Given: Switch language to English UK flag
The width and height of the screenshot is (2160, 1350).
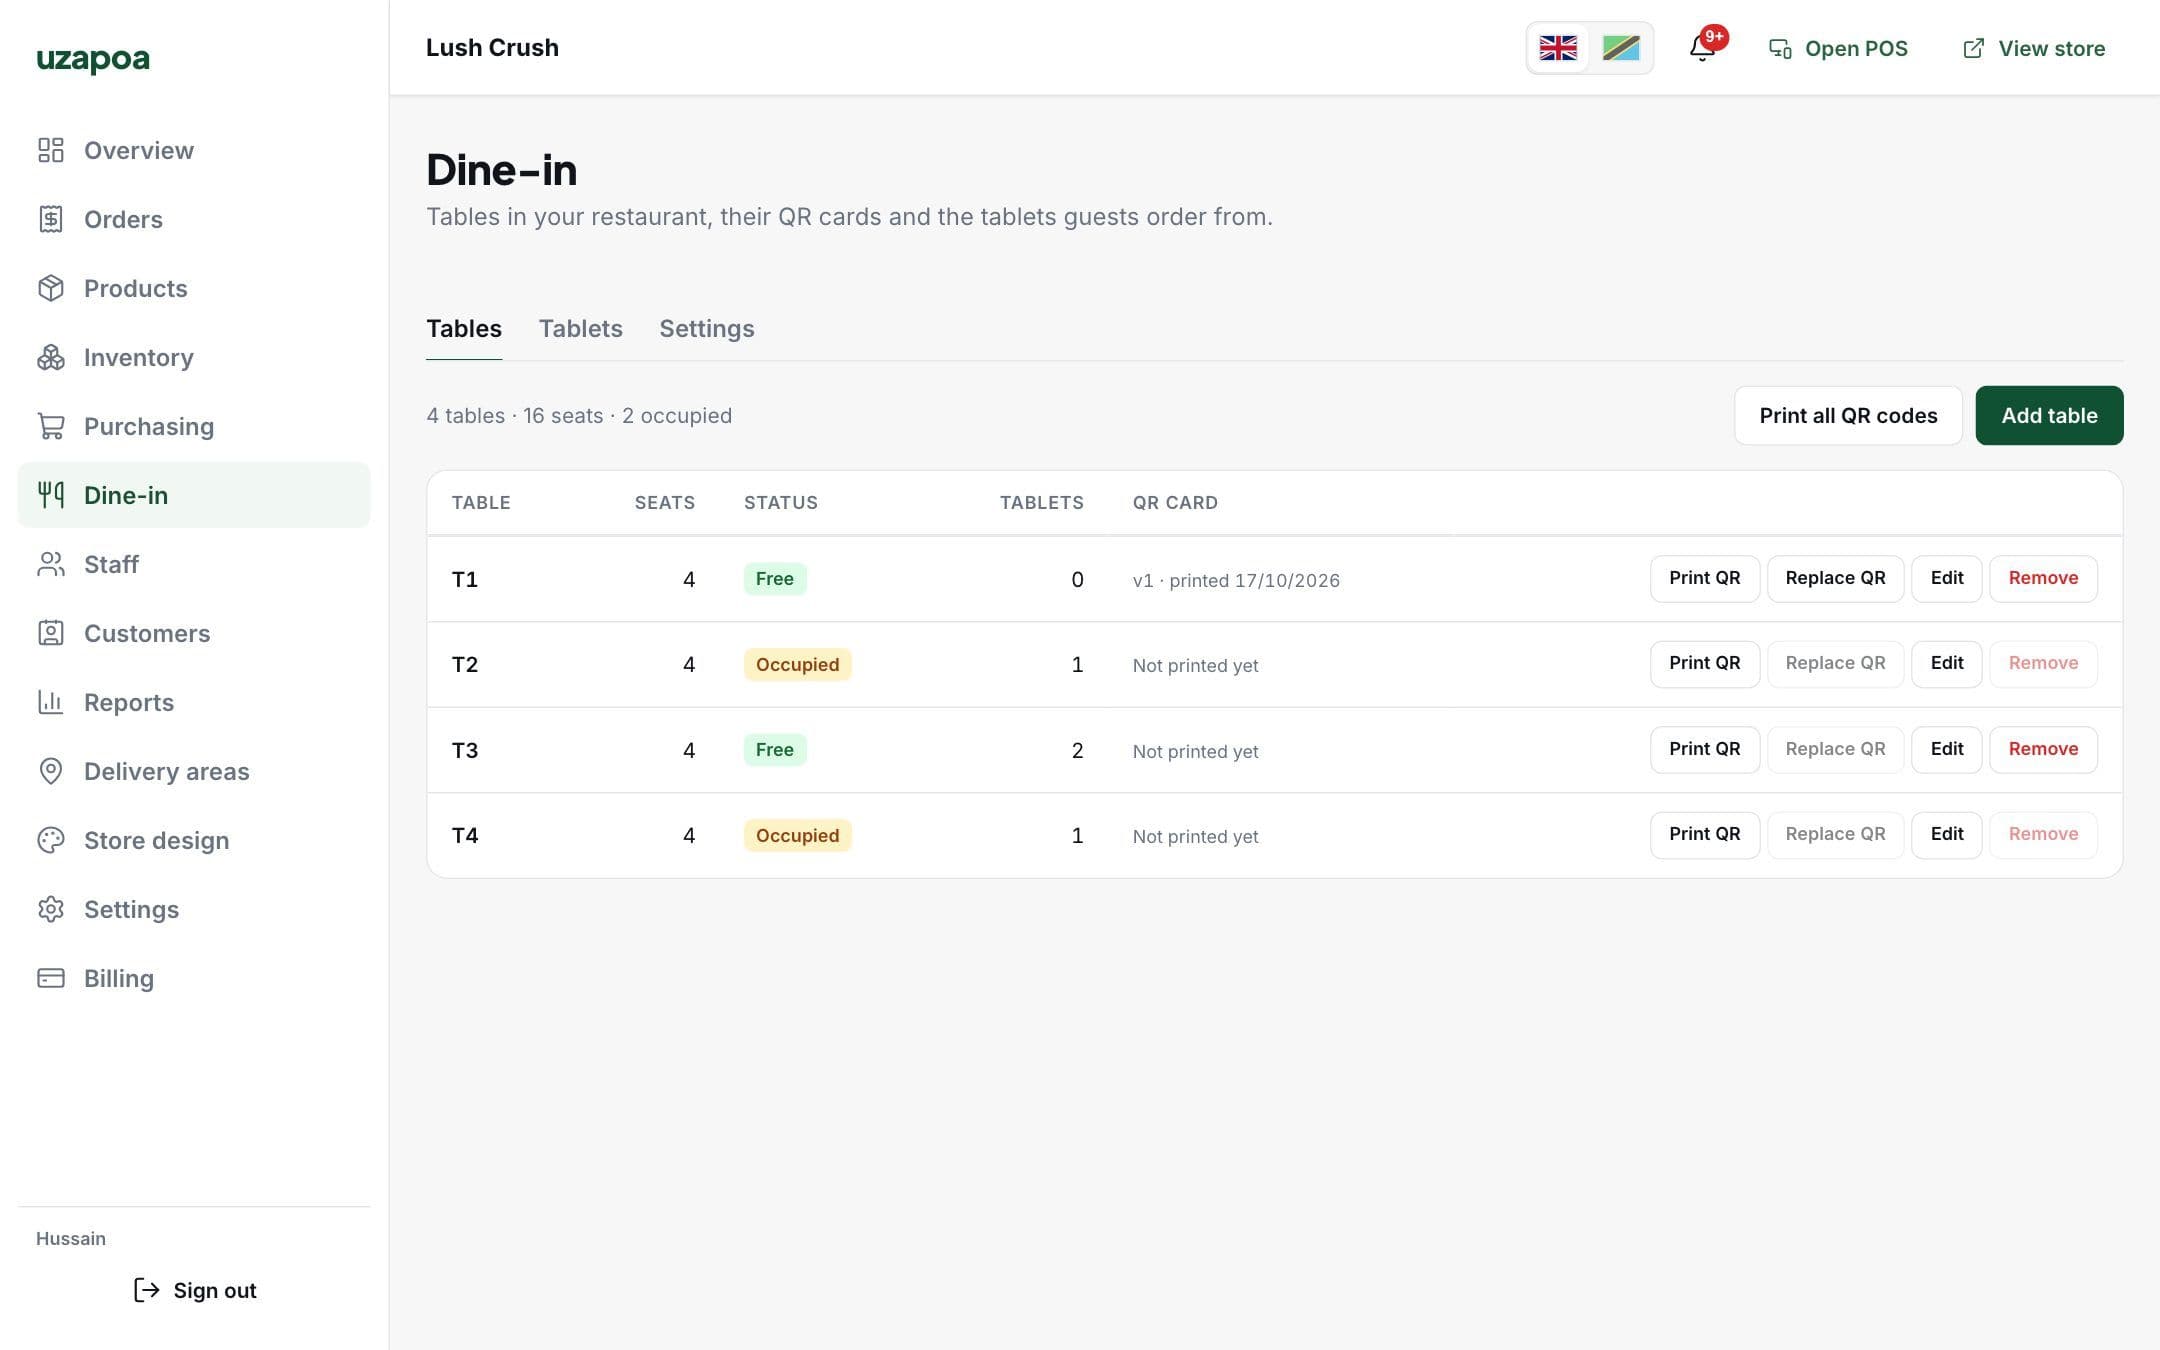Looking at the screenshot, I should coord(1558,48).
